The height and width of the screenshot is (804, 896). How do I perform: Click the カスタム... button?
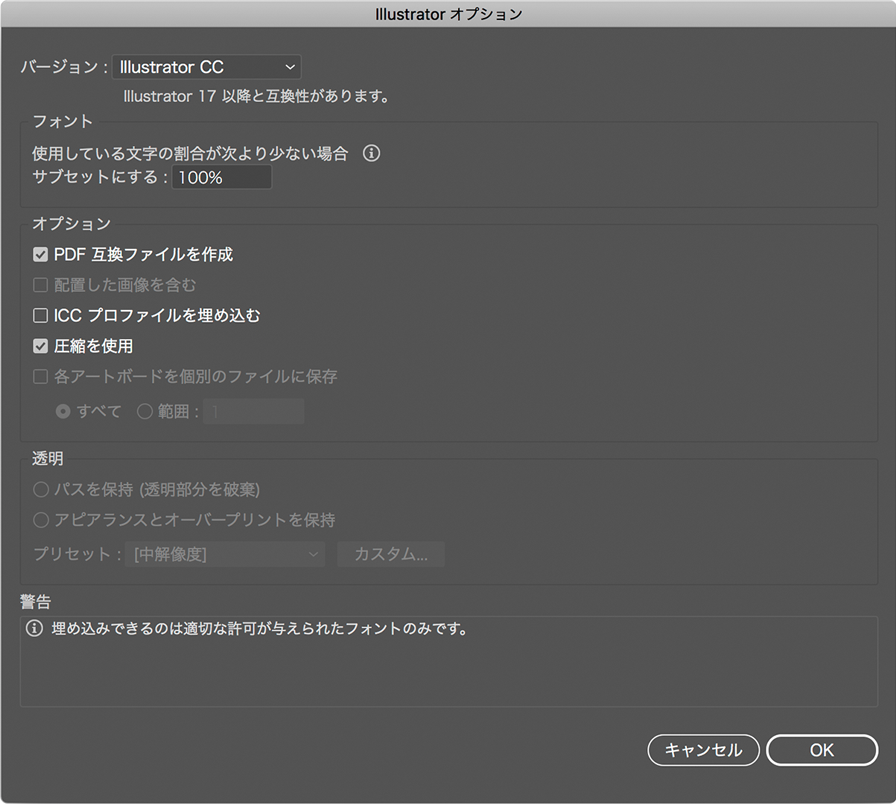[x=391, y=554]
